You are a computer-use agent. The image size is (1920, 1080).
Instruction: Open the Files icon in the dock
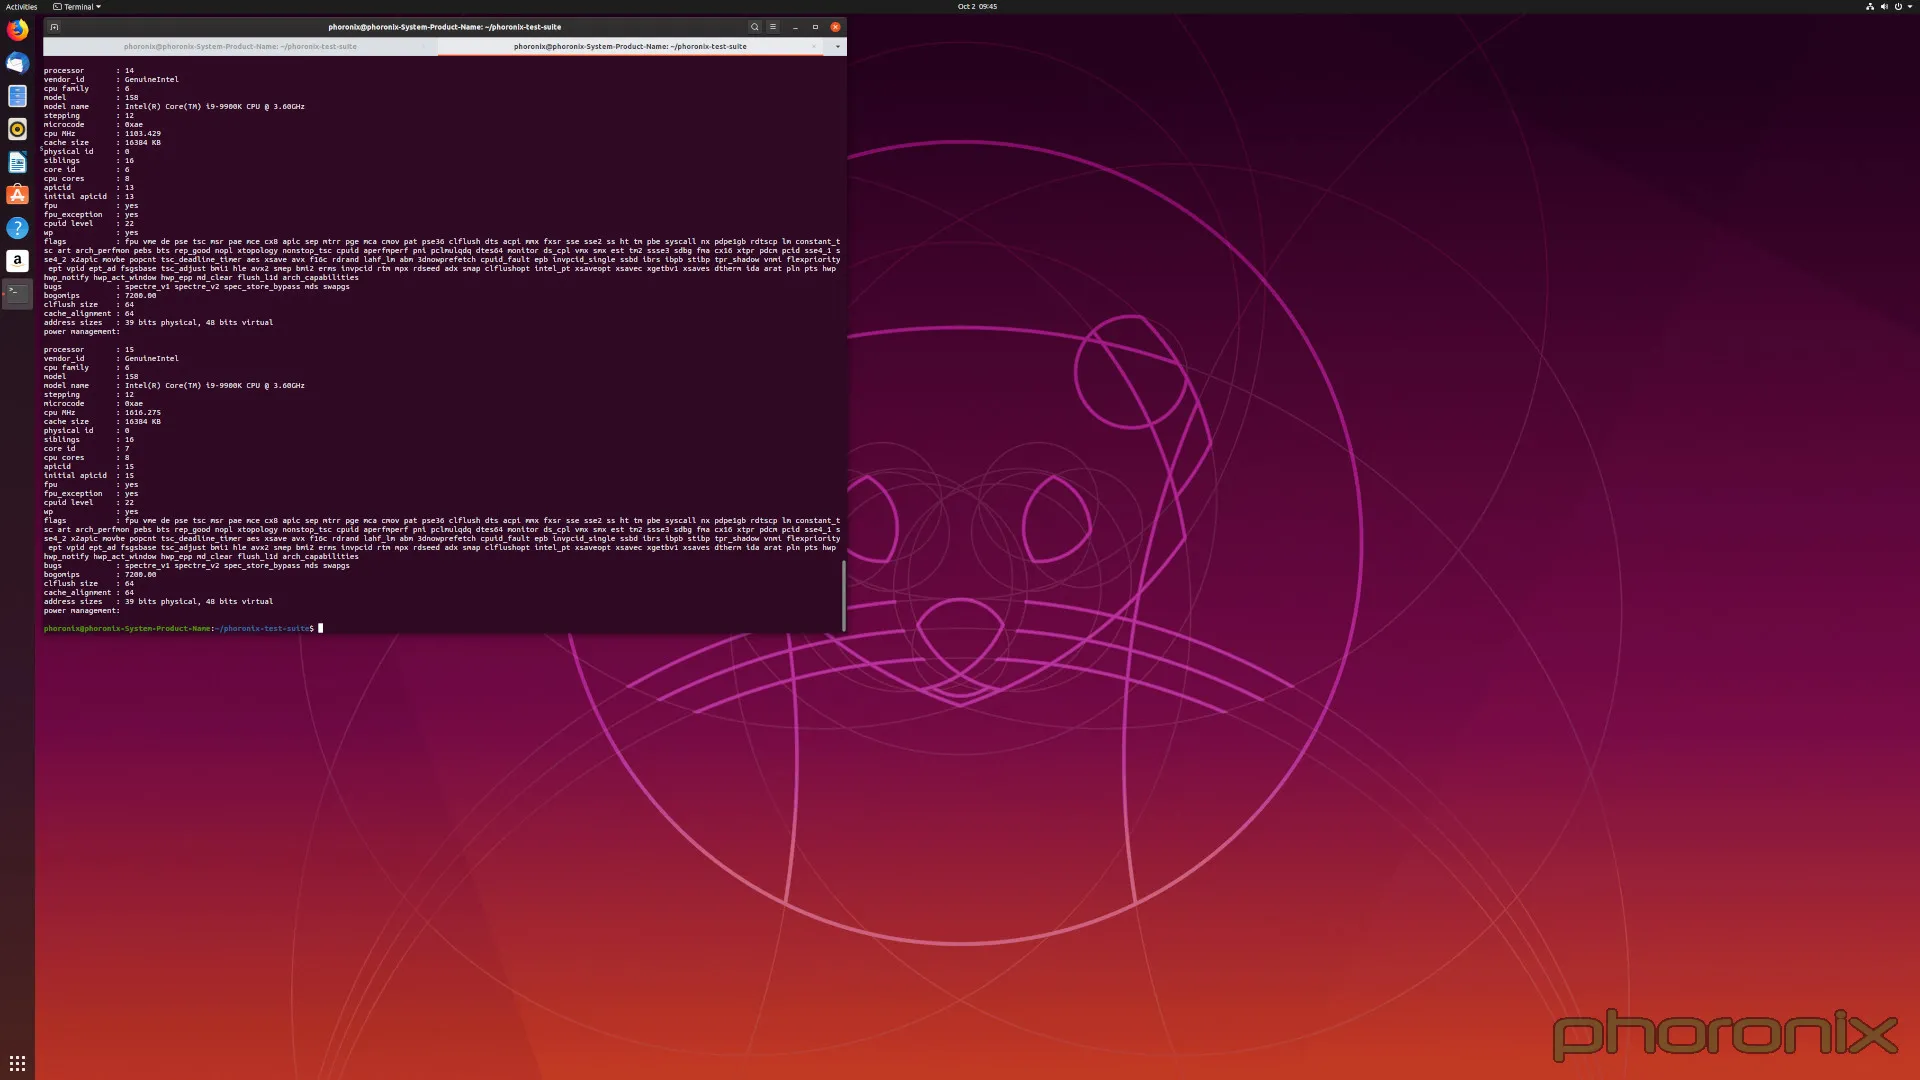coord(17,96)
